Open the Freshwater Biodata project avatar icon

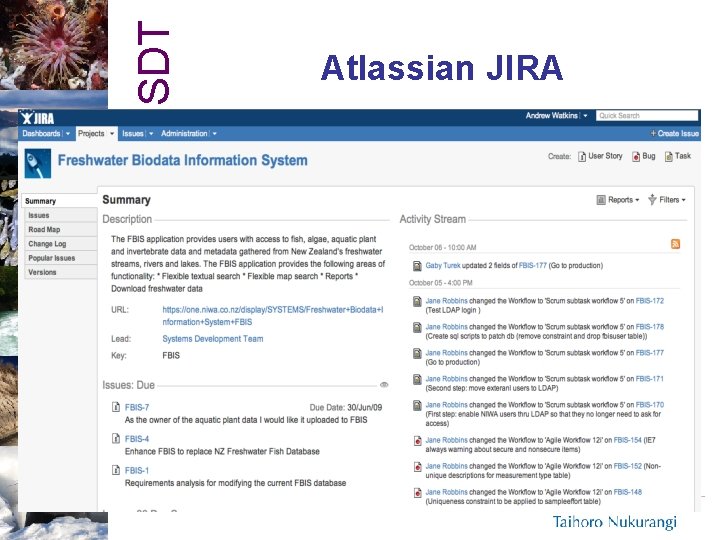(x=38, y=163)
